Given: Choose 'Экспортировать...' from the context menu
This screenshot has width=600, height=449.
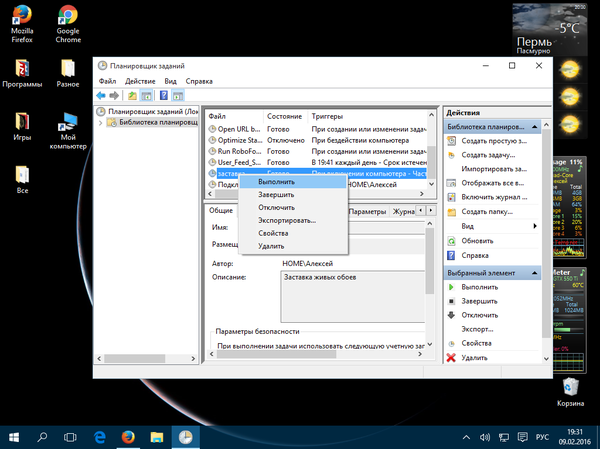Looking at the screenshot, I should (x=286, y=220).
